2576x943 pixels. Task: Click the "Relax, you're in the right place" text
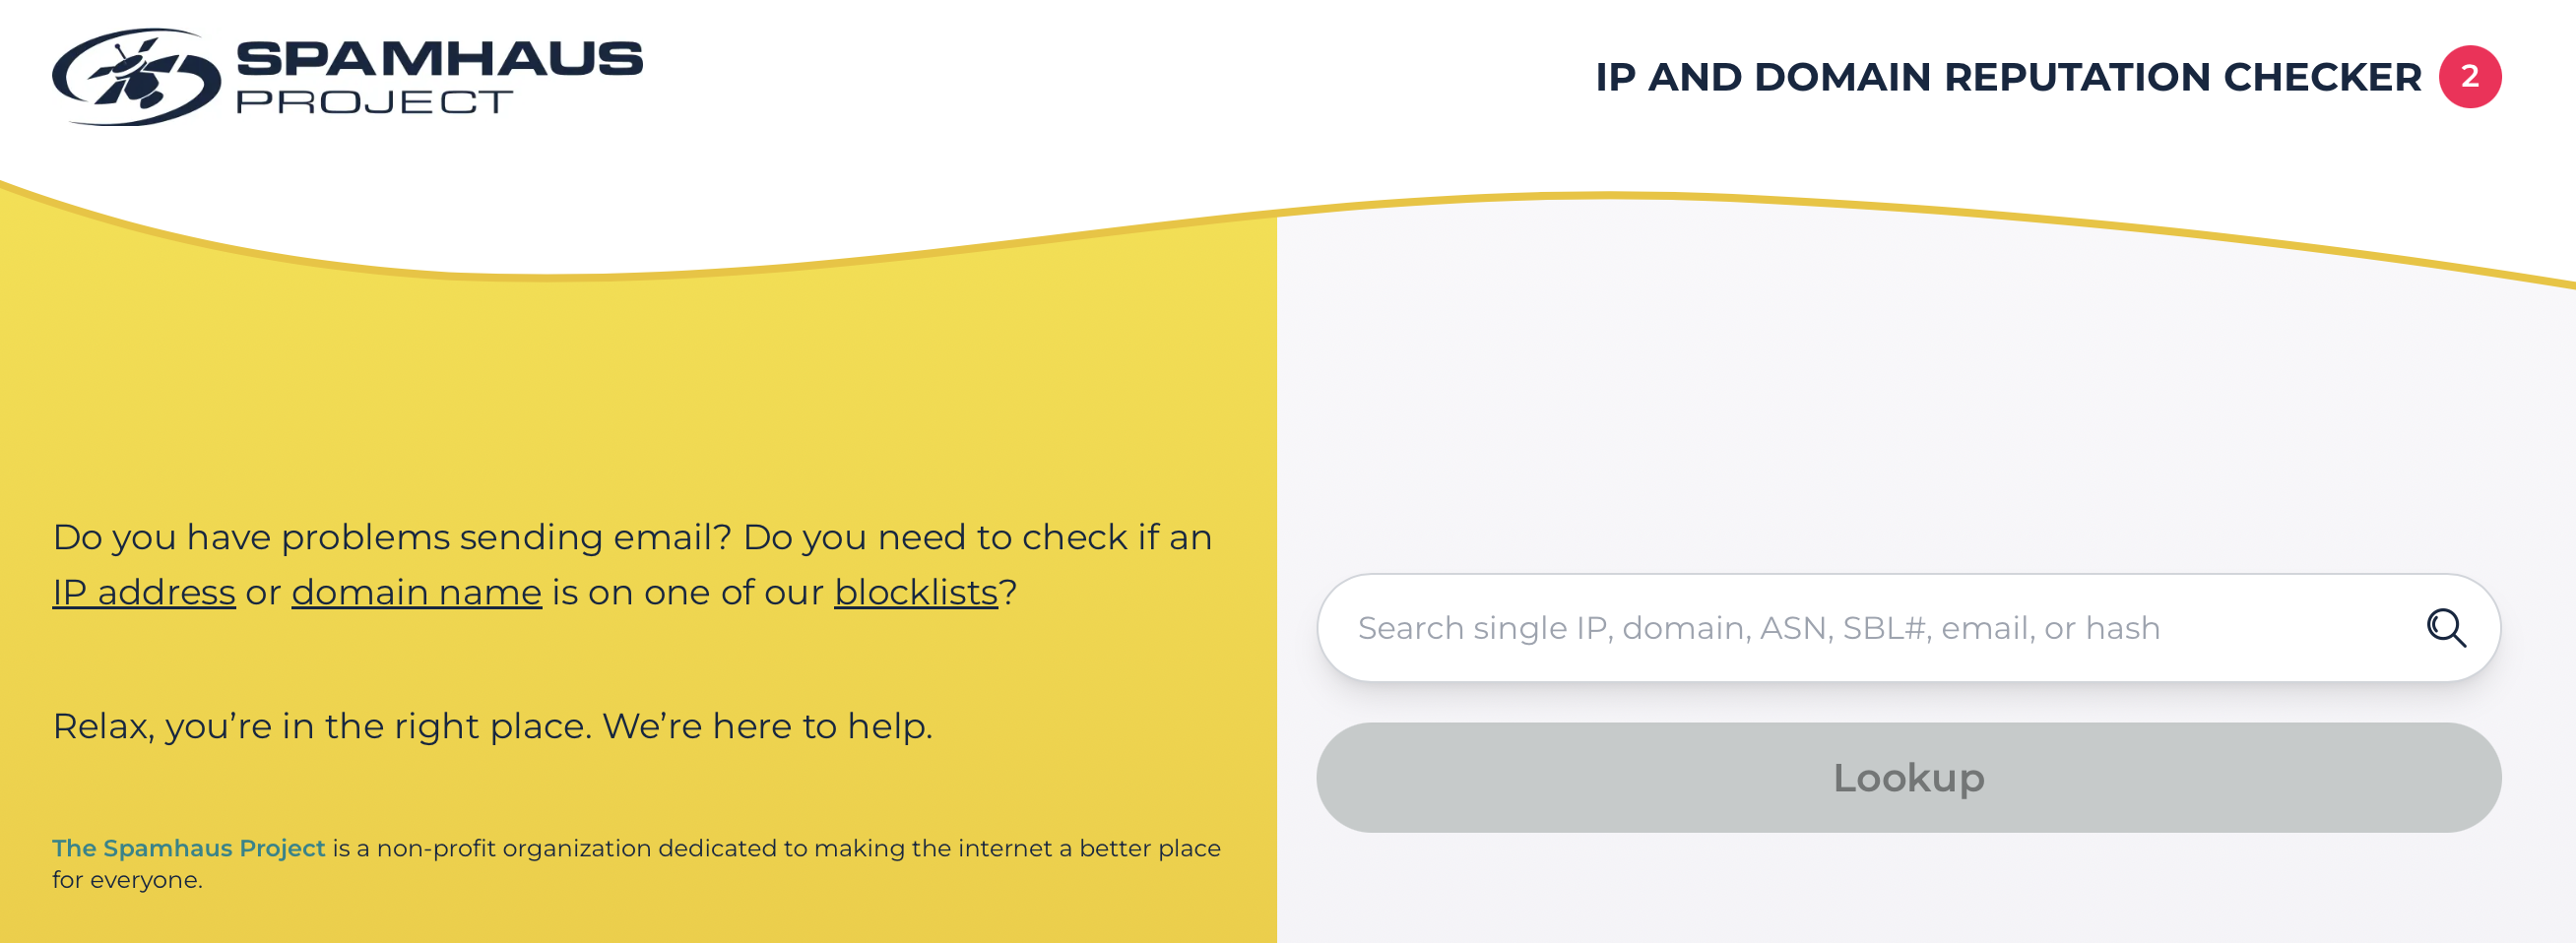pos(321,726)
